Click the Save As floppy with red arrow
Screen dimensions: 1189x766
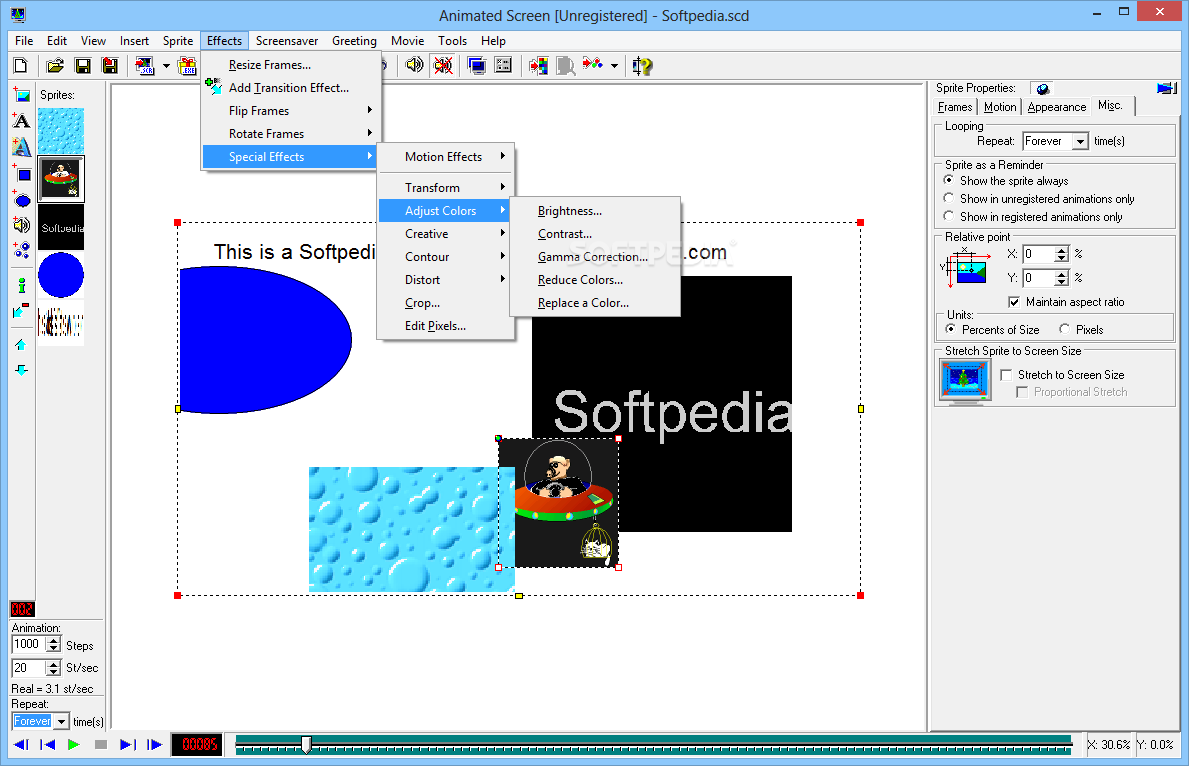[x=110, y=66]
